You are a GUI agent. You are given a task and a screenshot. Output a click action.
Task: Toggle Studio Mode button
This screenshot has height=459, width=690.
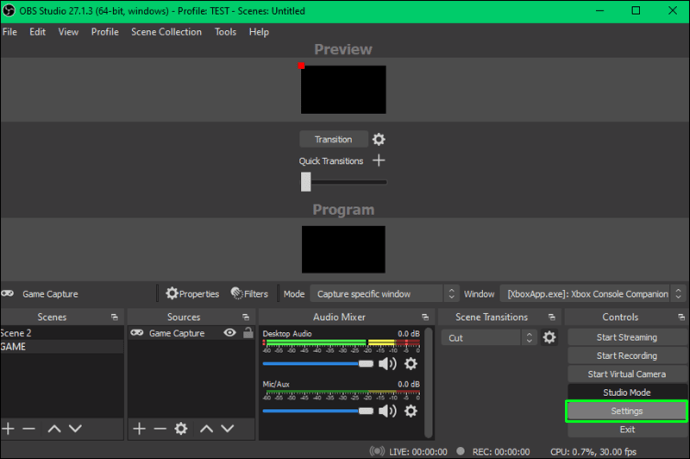click(x=627, y=392)
